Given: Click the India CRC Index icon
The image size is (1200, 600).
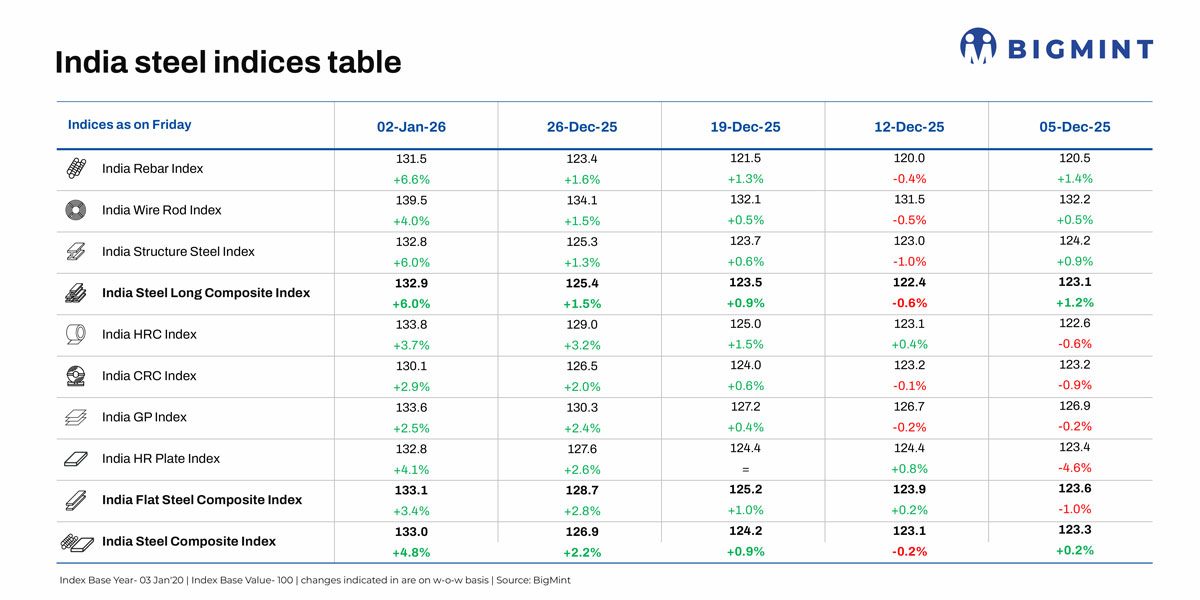Looking at the screenshot, I should (75, 376).
